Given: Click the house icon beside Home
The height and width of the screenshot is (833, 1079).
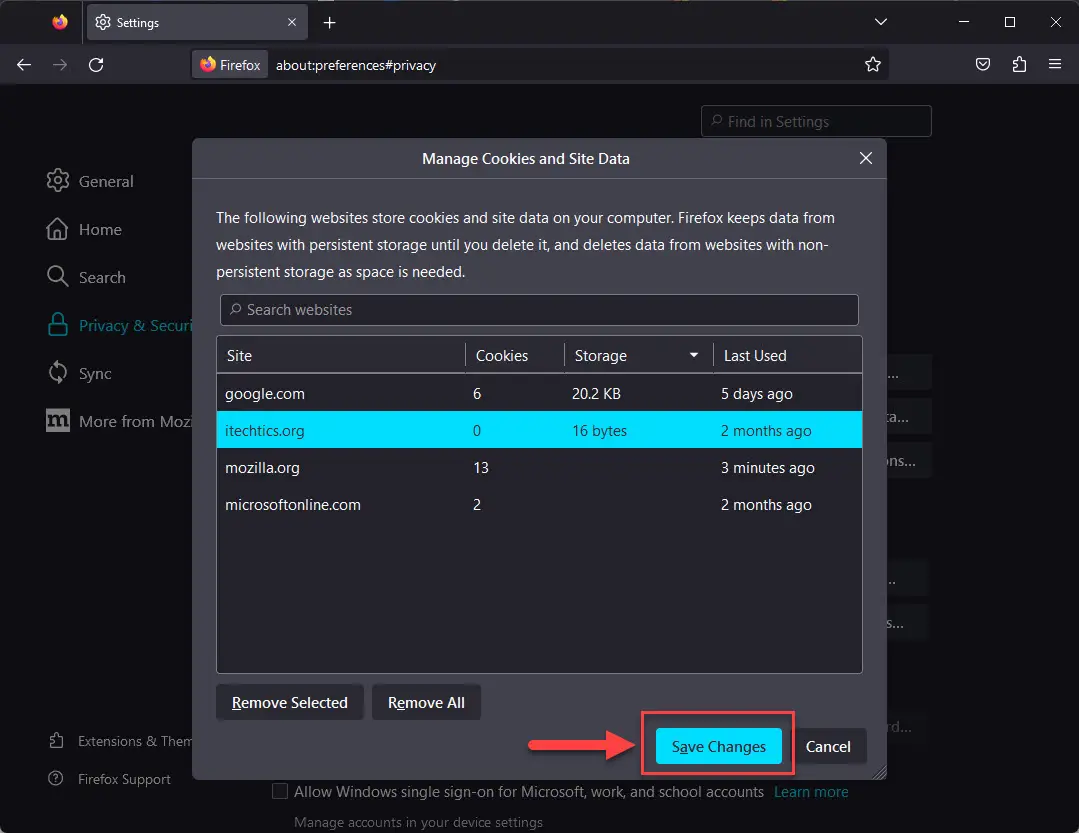Looking at the screenshot, I should point(57,228).
